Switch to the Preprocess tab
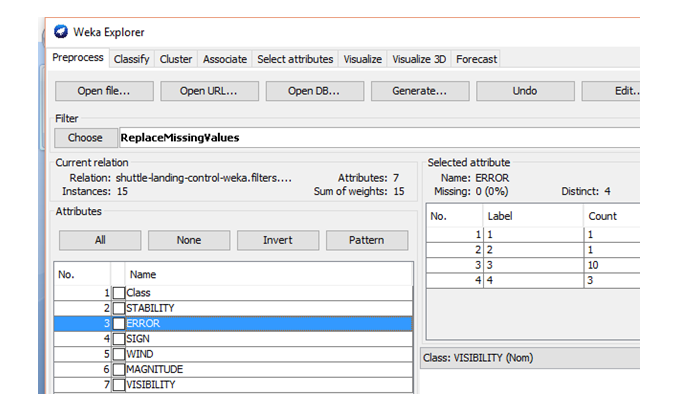This screenshot has height=400, width=696. click(78, 58)
